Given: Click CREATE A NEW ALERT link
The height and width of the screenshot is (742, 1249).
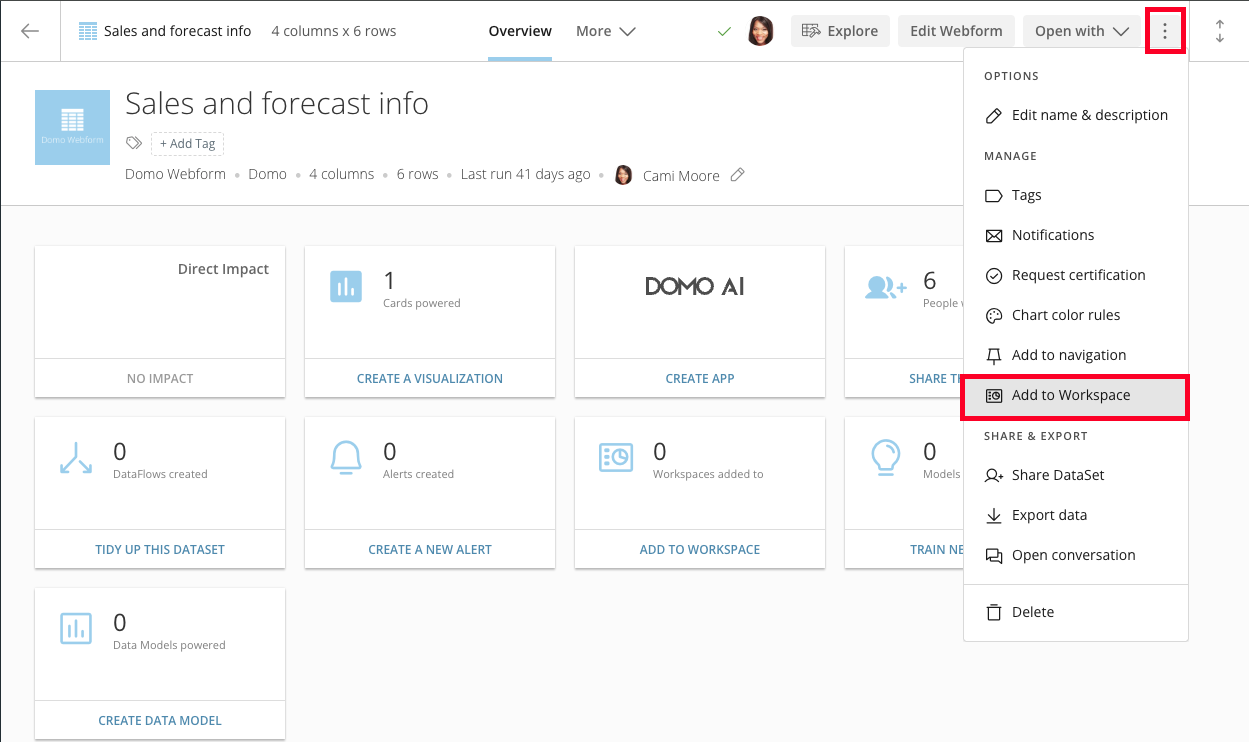Looking at the screenshot, I should pos(430,550).
